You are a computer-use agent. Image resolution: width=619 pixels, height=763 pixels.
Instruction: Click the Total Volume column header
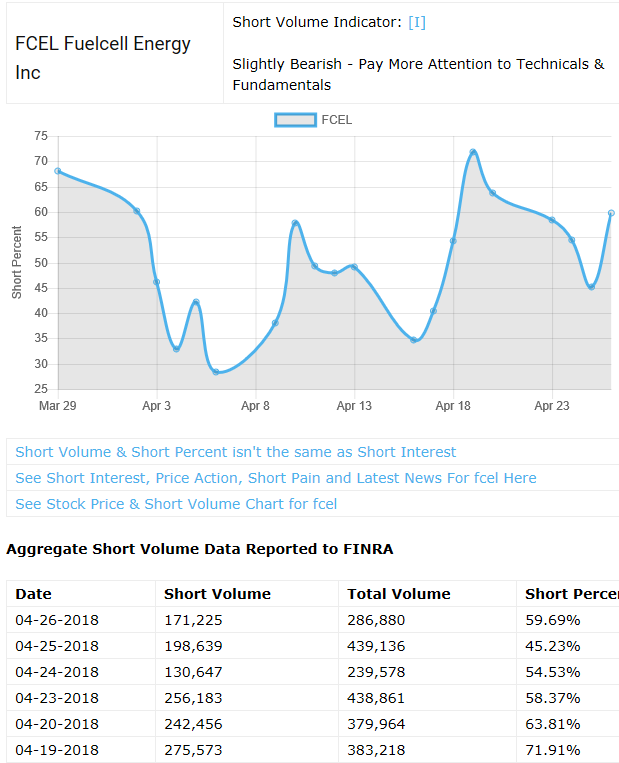(398, 594)
